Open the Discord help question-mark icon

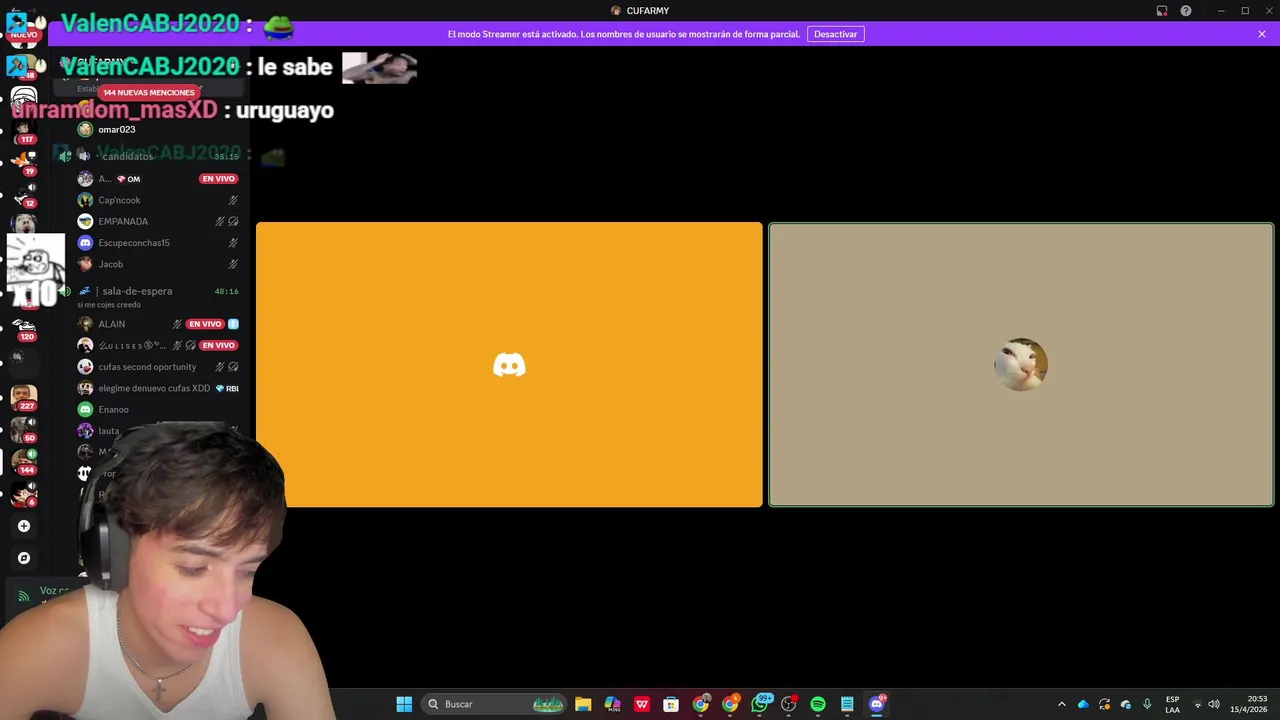pyautogui.click(x=1186, y=11)
